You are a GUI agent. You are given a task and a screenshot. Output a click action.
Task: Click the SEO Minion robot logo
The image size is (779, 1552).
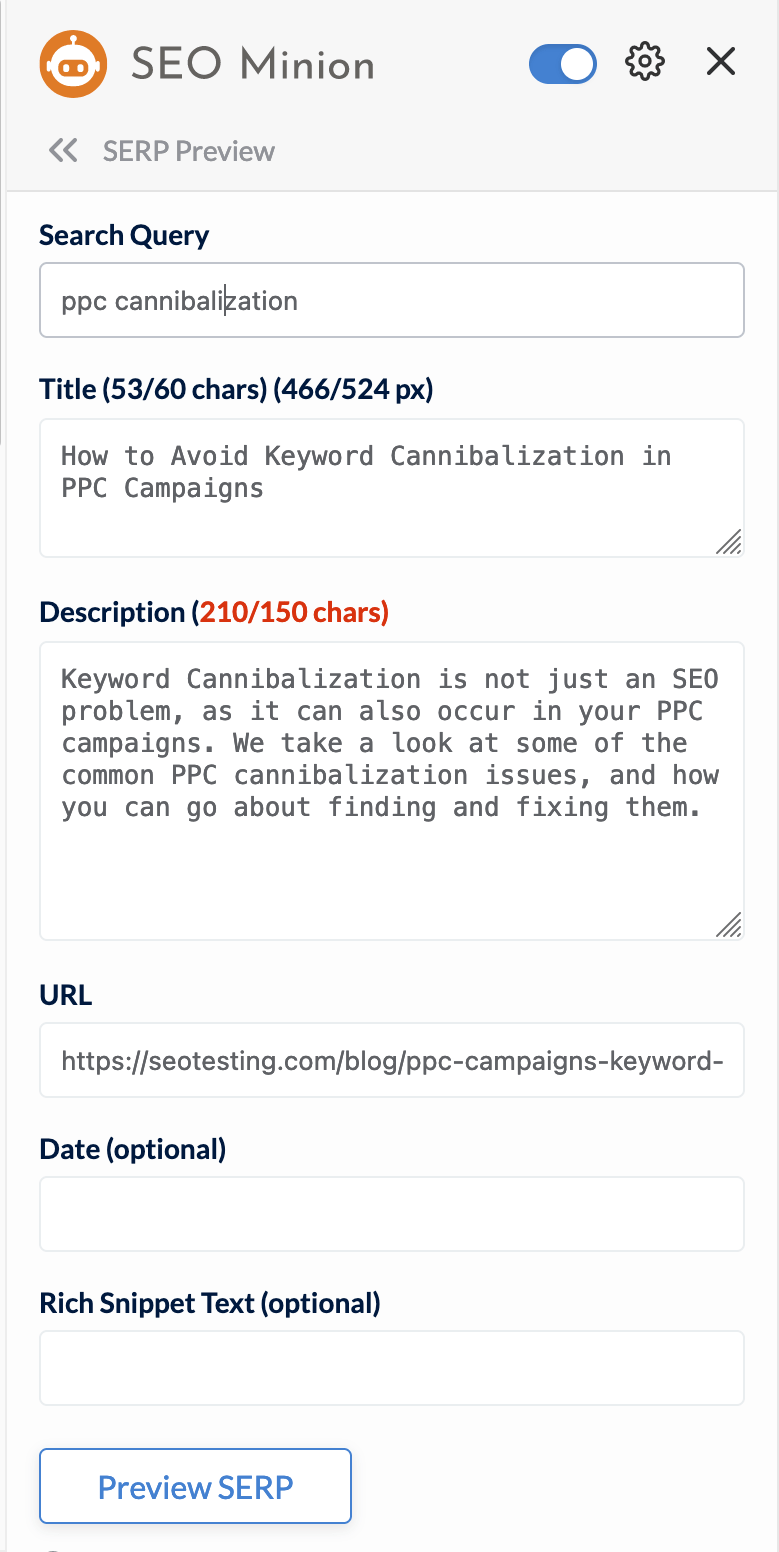(73, 64)
